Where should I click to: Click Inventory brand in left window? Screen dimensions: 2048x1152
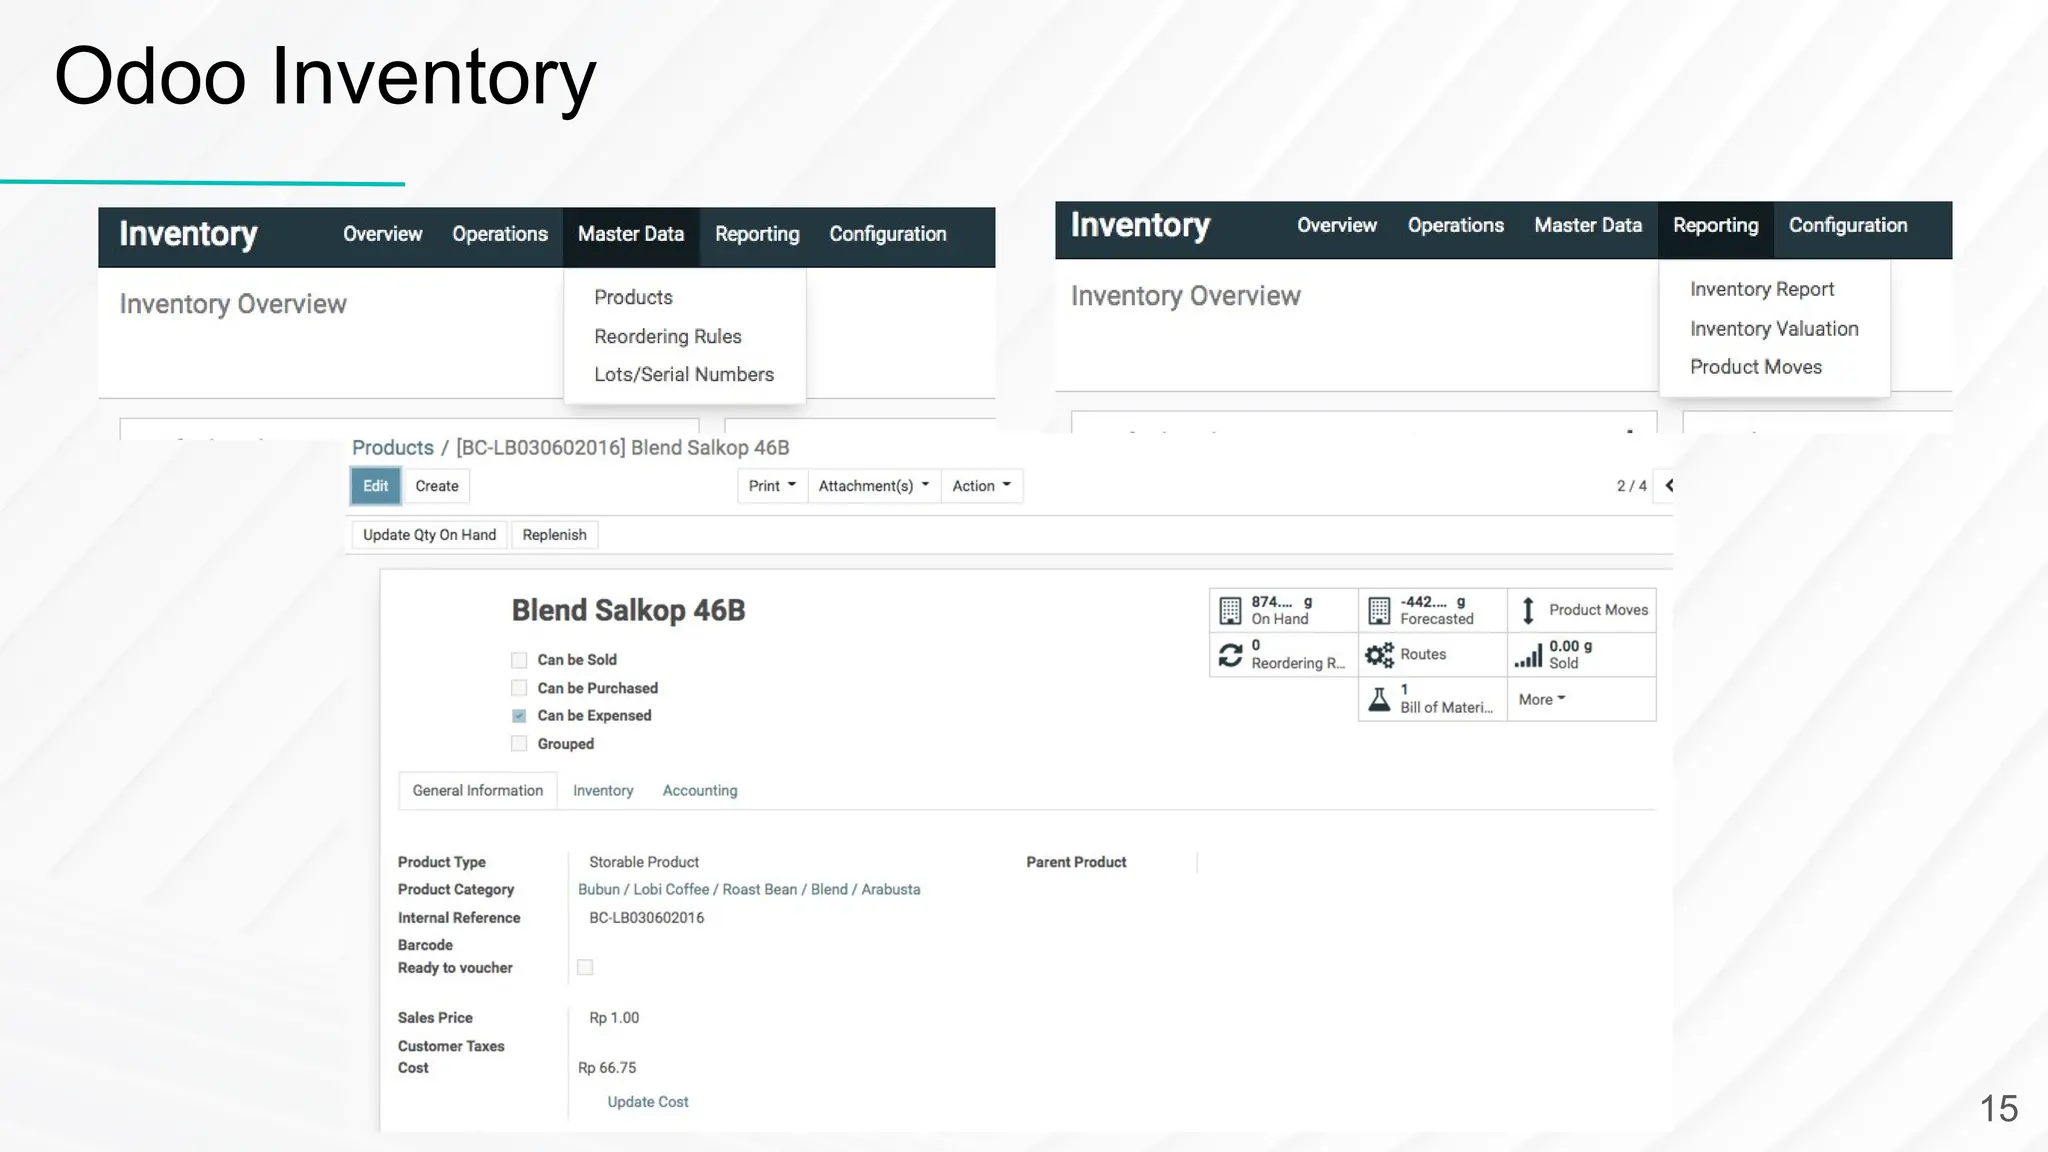coord(189,234)
